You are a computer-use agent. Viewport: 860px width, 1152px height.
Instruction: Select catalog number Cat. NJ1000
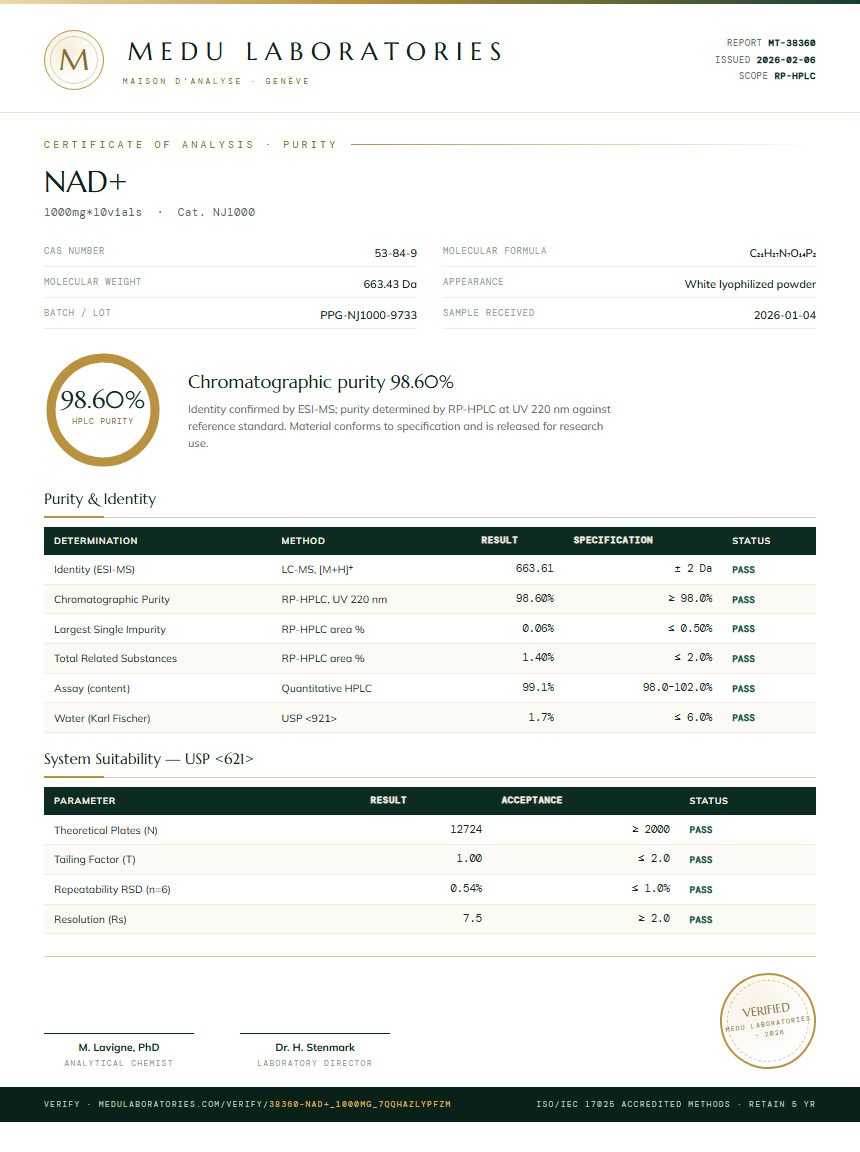(x=216, y=212)
